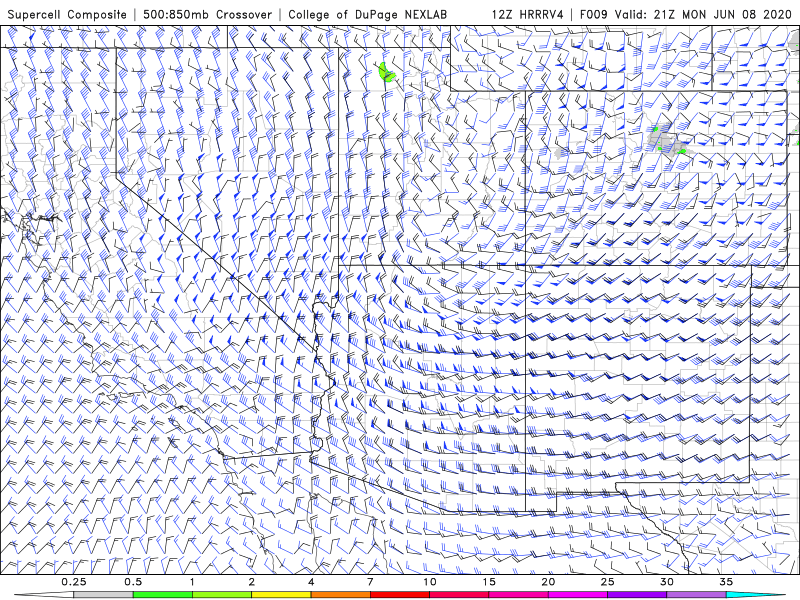Viewport: 800px width, 600px height.
Task: Click the 0.25 legend value
Action: 74,582
